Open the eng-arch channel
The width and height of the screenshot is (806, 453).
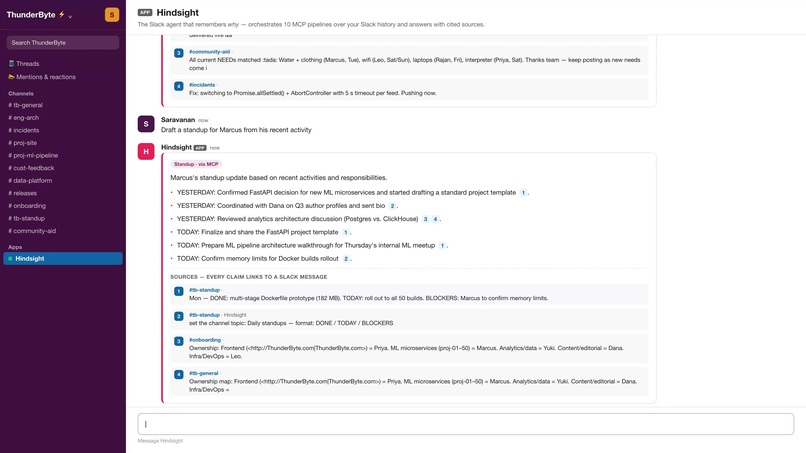coord(24,118)
